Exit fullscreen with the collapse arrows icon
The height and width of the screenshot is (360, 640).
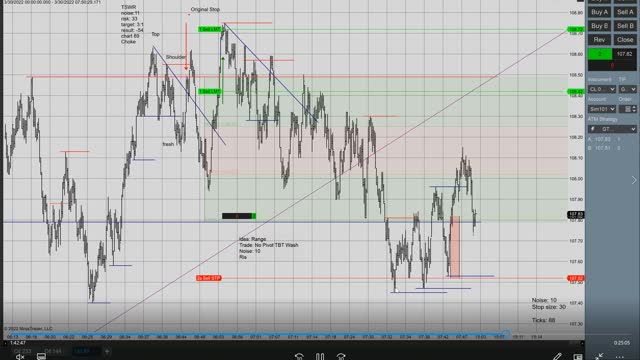pyautogui.click(x=599, y=357)
